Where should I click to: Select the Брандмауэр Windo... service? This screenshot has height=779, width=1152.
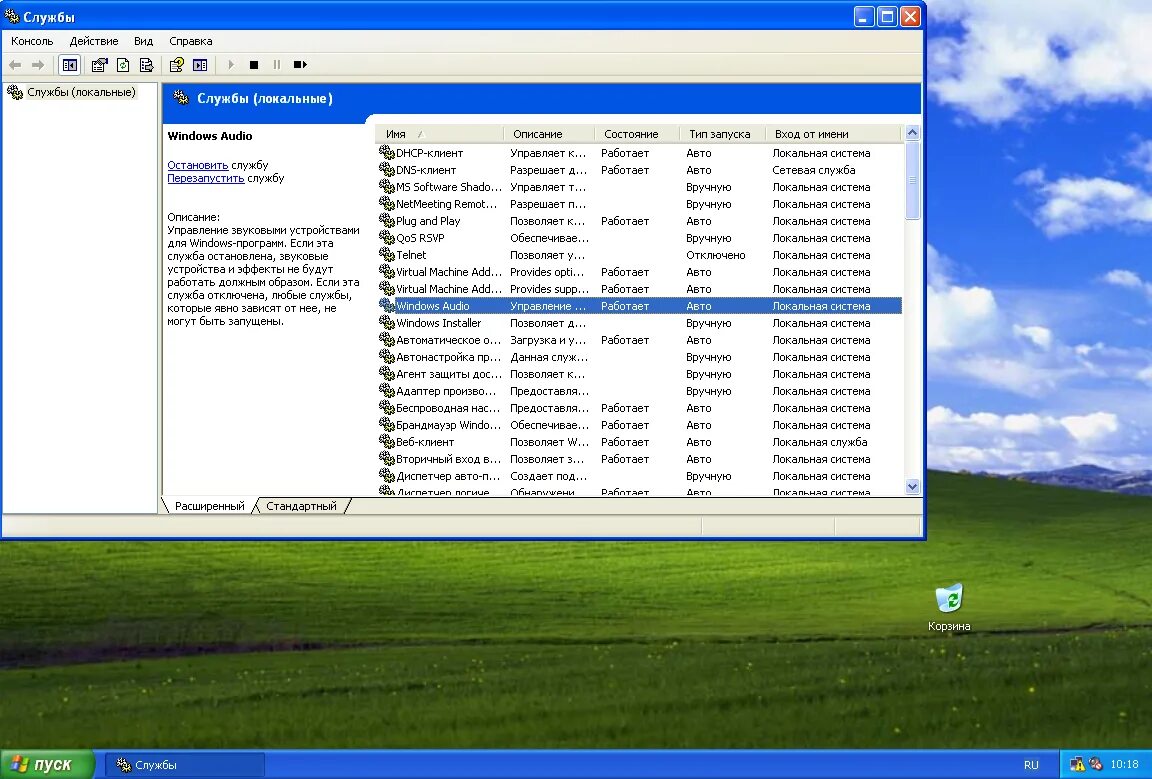448,425
